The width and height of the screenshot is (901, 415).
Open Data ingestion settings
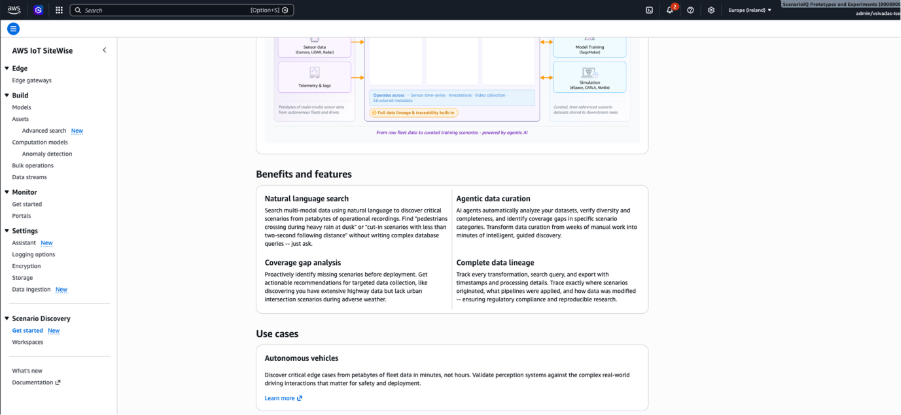(31, 290)
